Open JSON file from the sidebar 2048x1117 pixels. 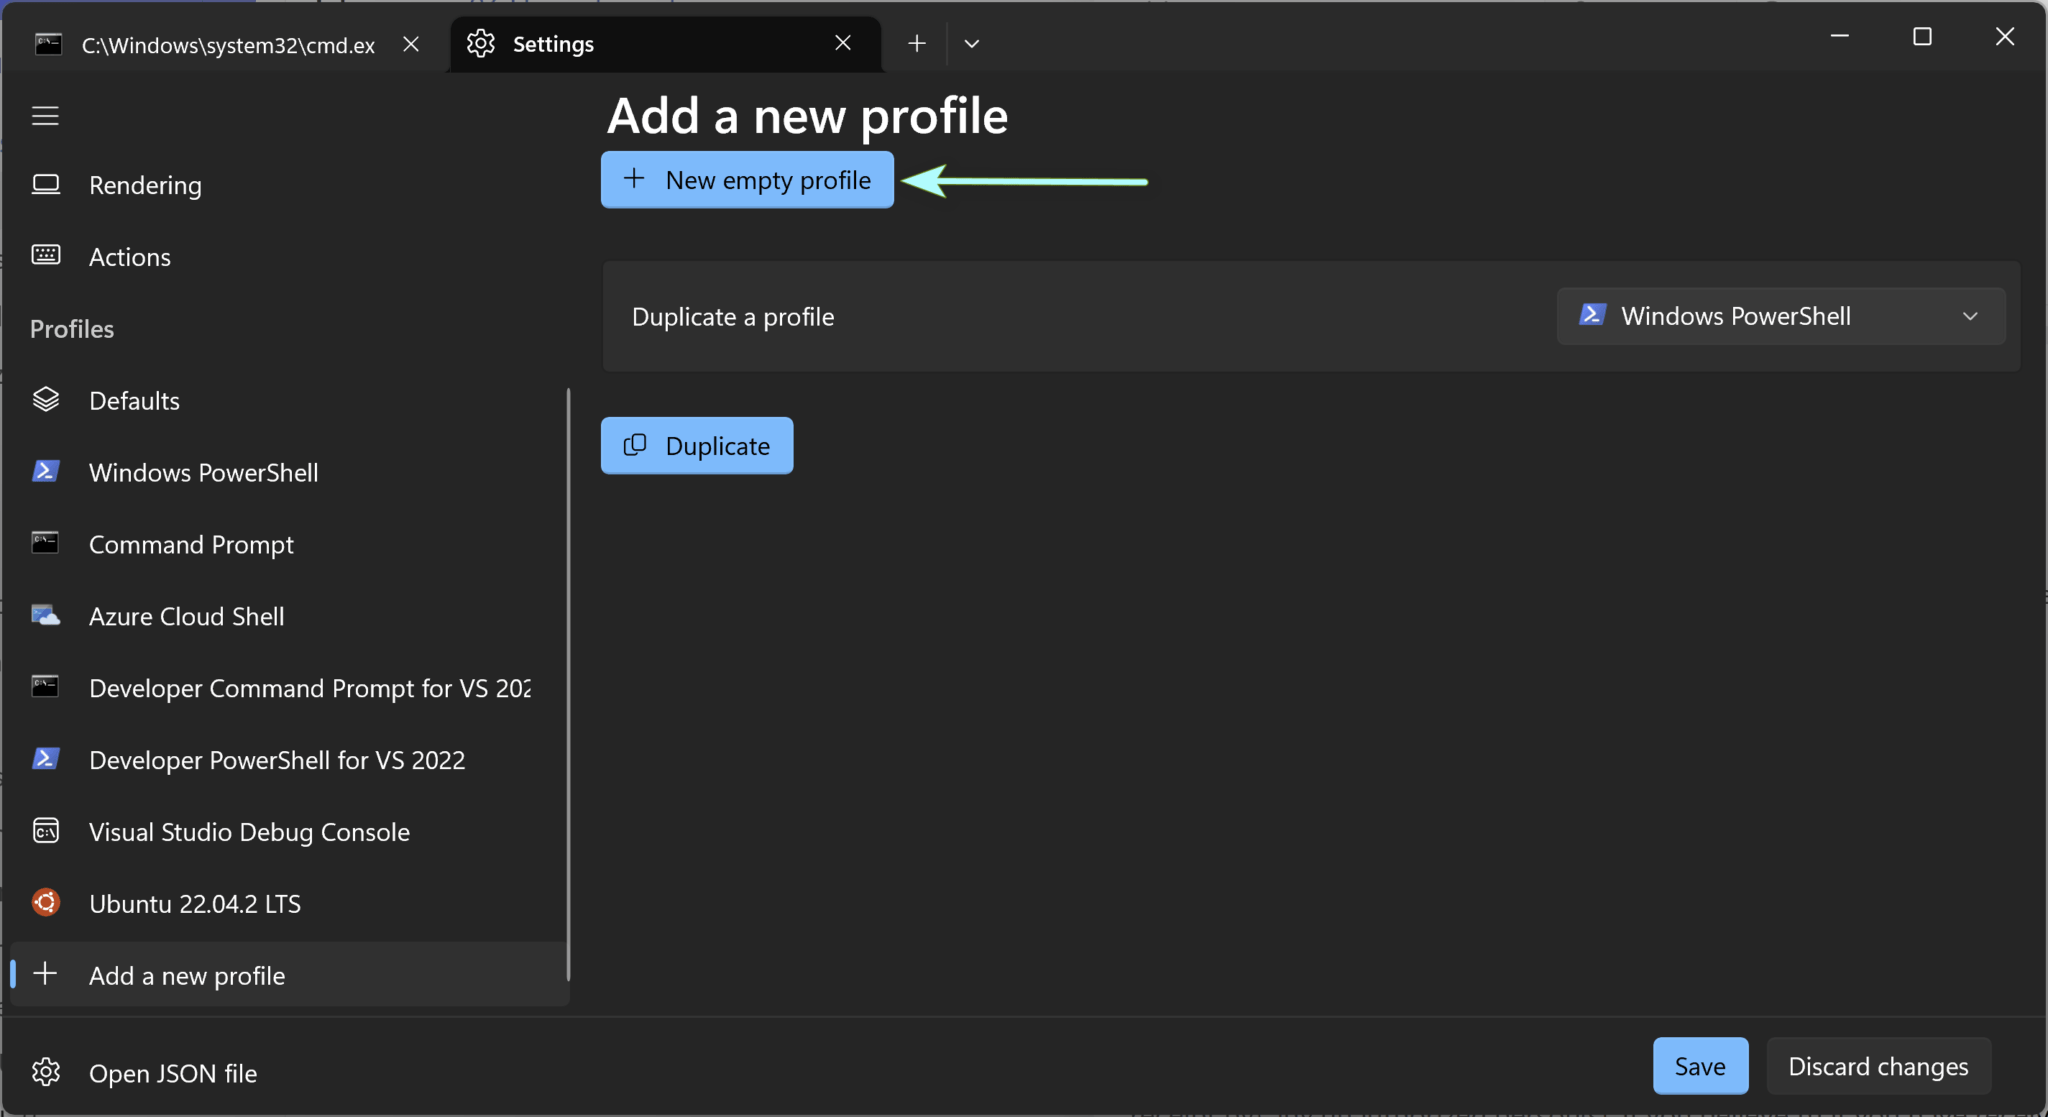point(172,1073)
